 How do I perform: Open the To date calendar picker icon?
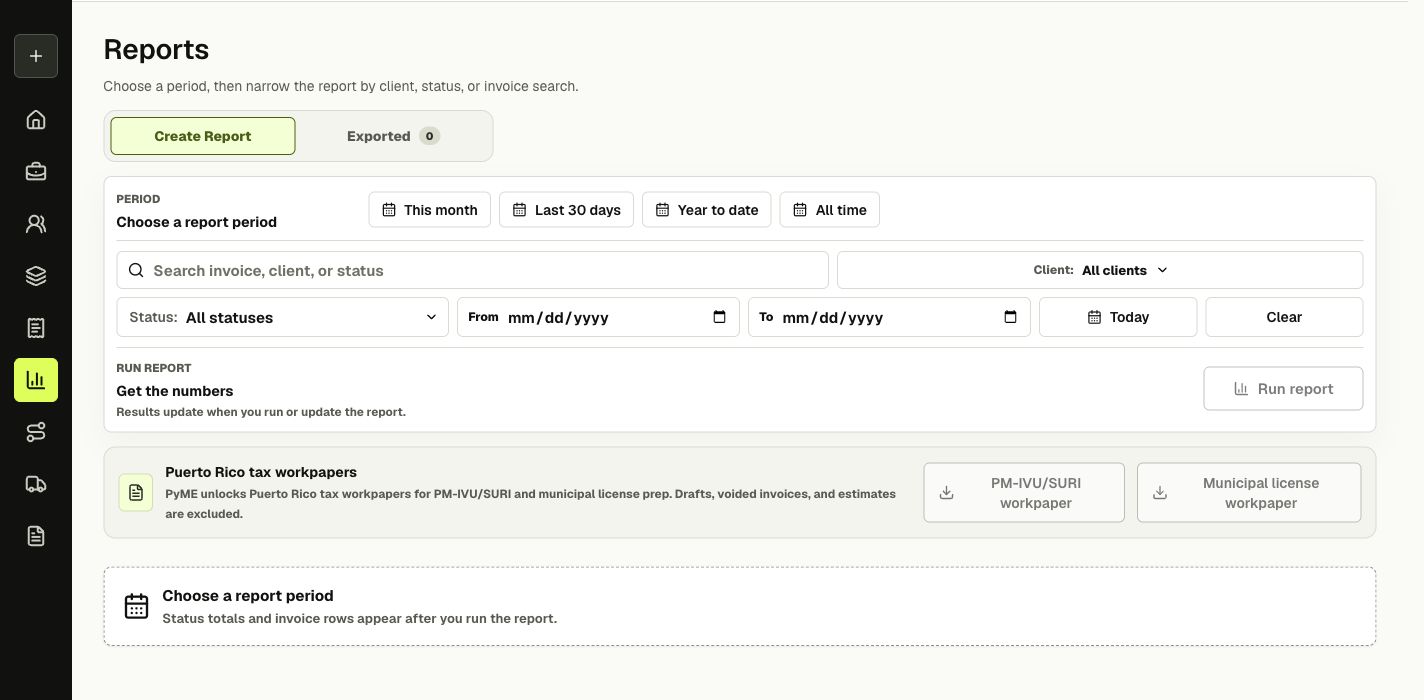pos(1010,317)
